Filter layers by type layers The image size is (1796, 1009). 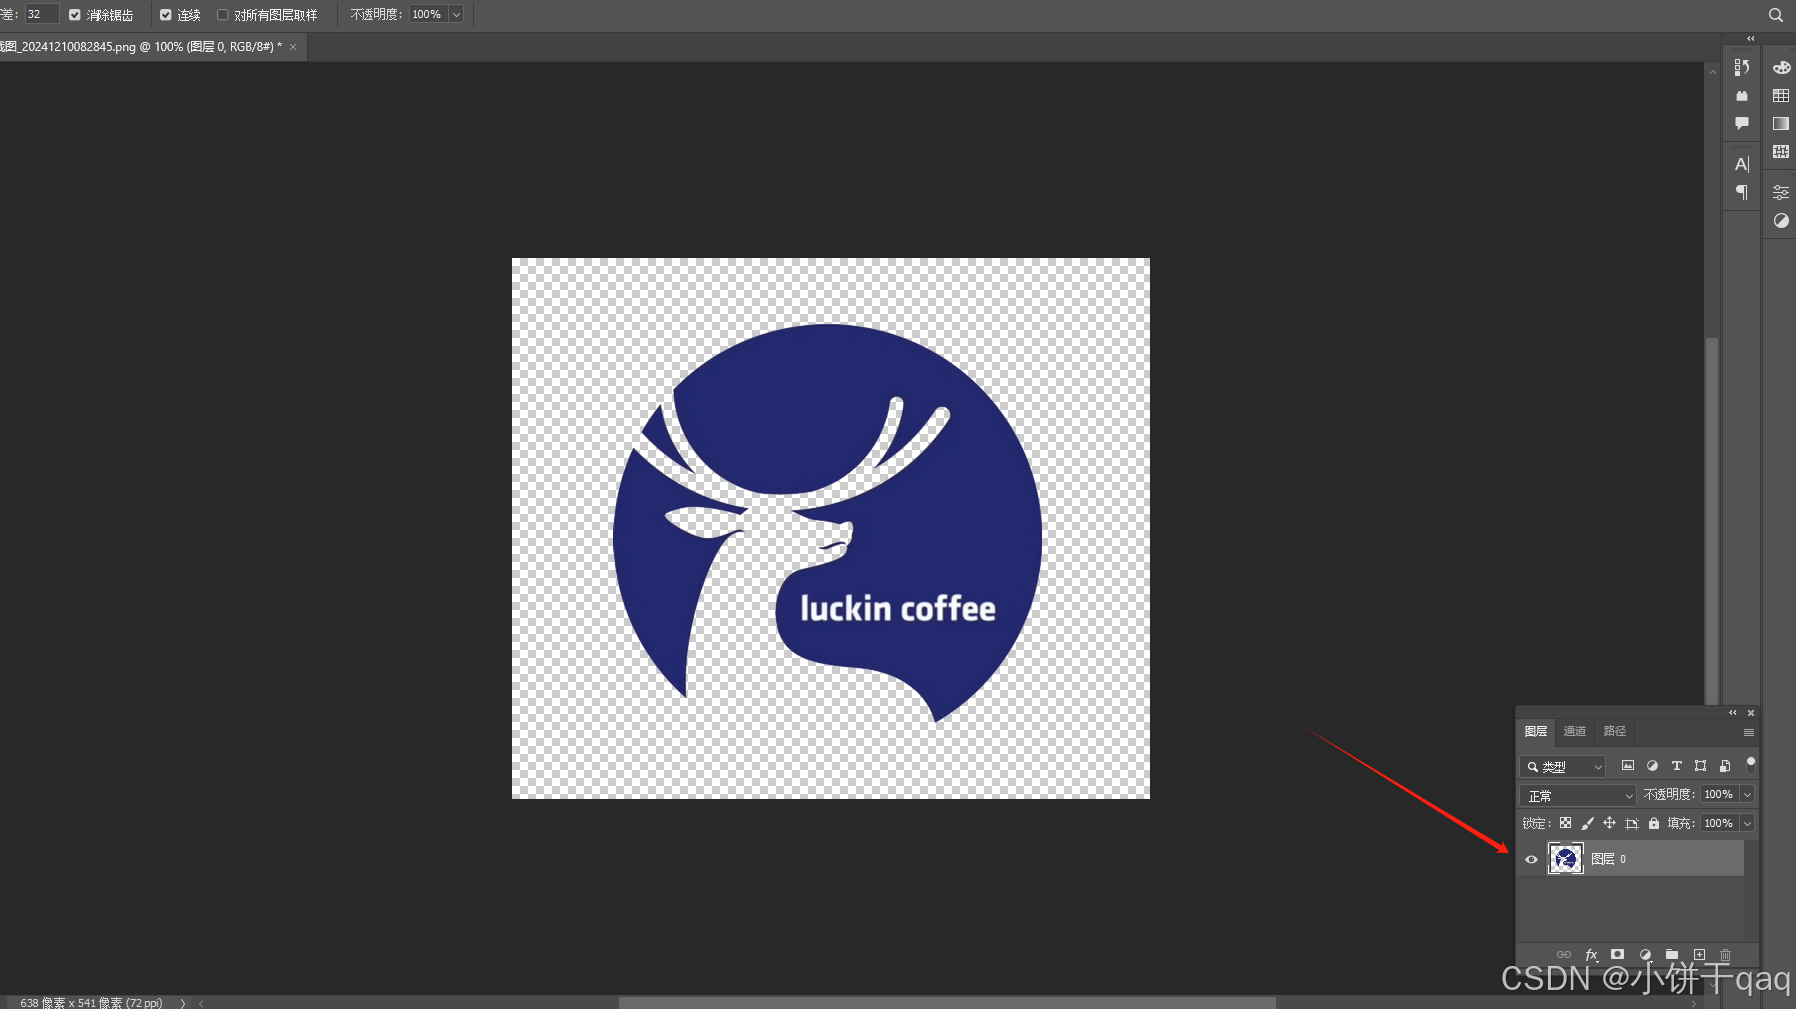click(1677, 766)
